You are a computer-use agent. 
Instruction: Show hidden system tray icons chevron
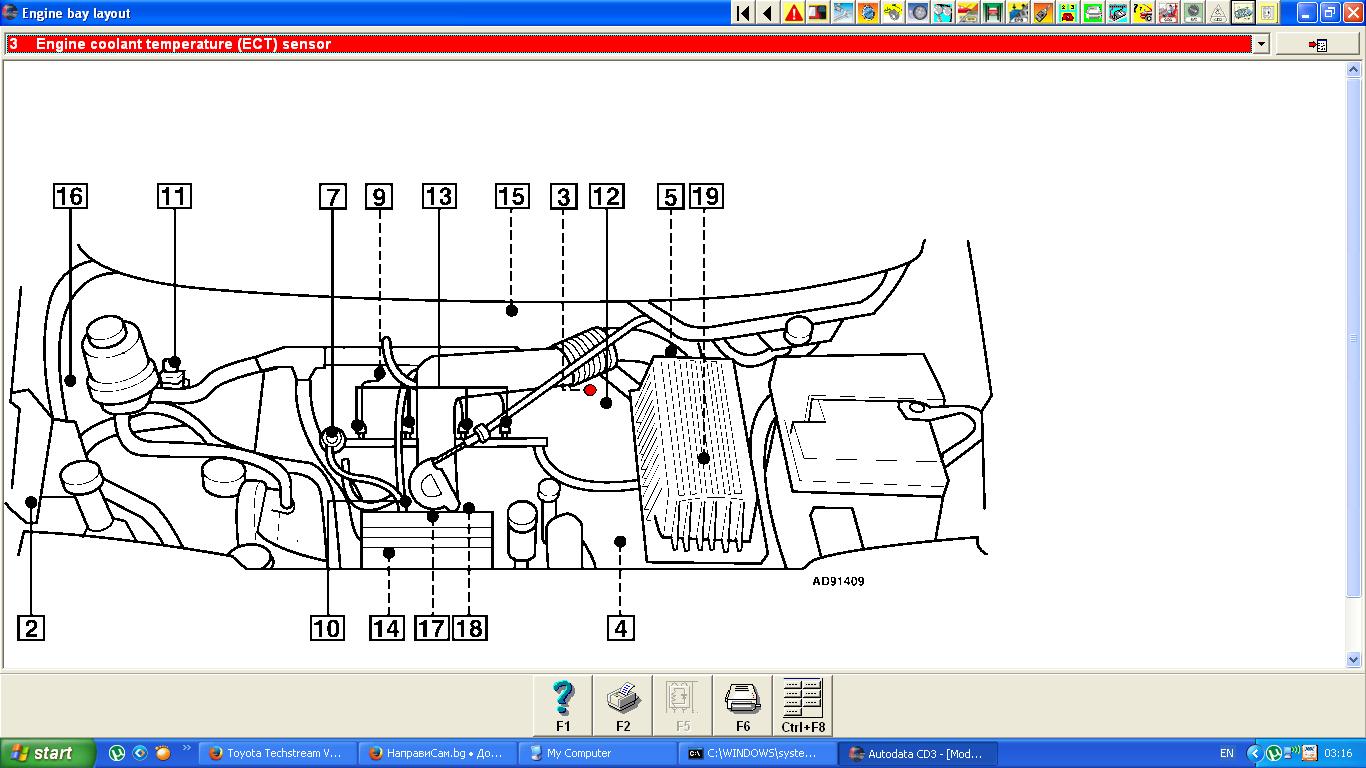(1254, 753)
